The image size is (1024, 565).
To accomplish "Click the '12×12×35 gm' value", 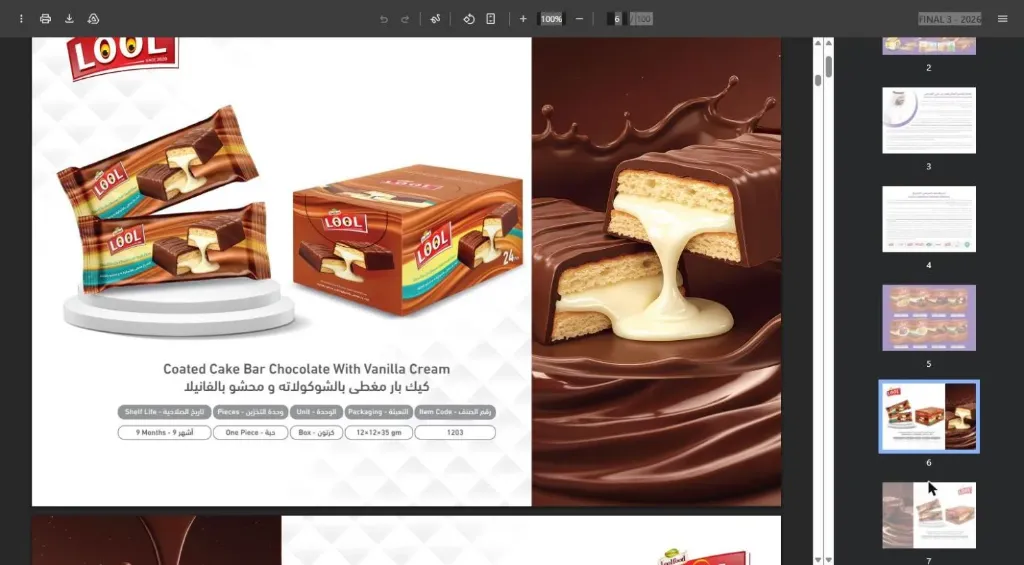I will point(379,432).
